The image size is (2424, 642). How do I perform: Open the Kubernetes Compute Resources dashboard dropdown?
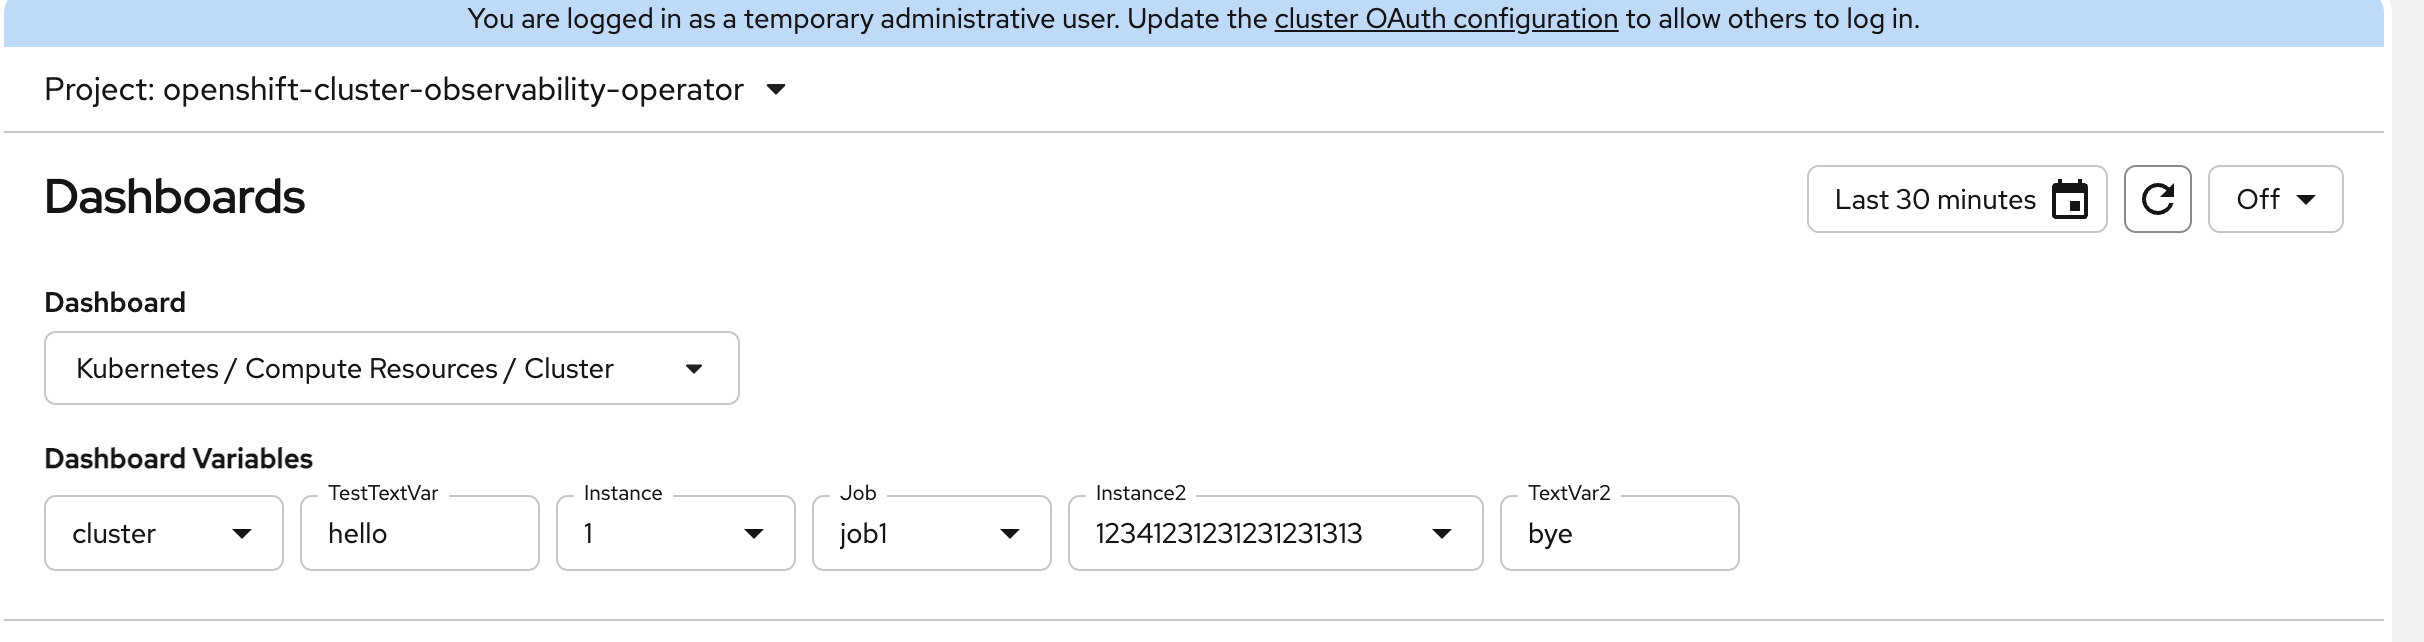(x=391, y=368)
